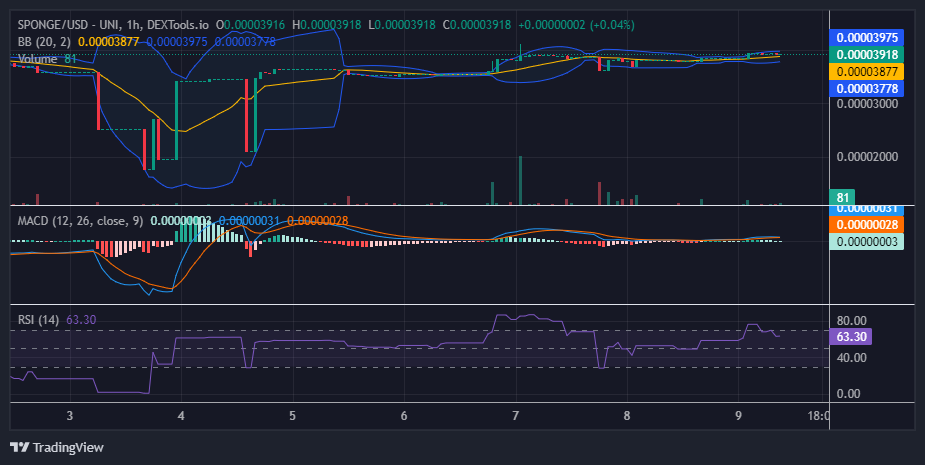Click the blue 0.00003975 price axis tag

click(866, 37)
